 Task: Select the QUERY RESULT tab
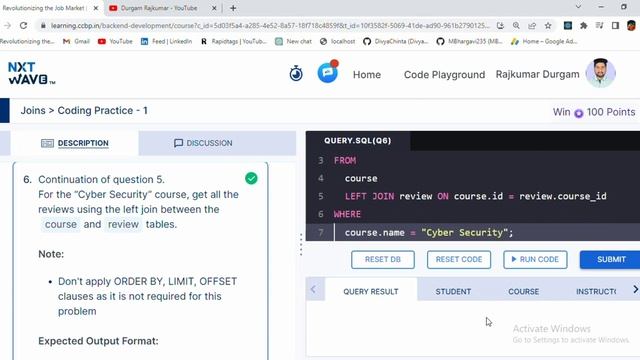coord(371,291)
